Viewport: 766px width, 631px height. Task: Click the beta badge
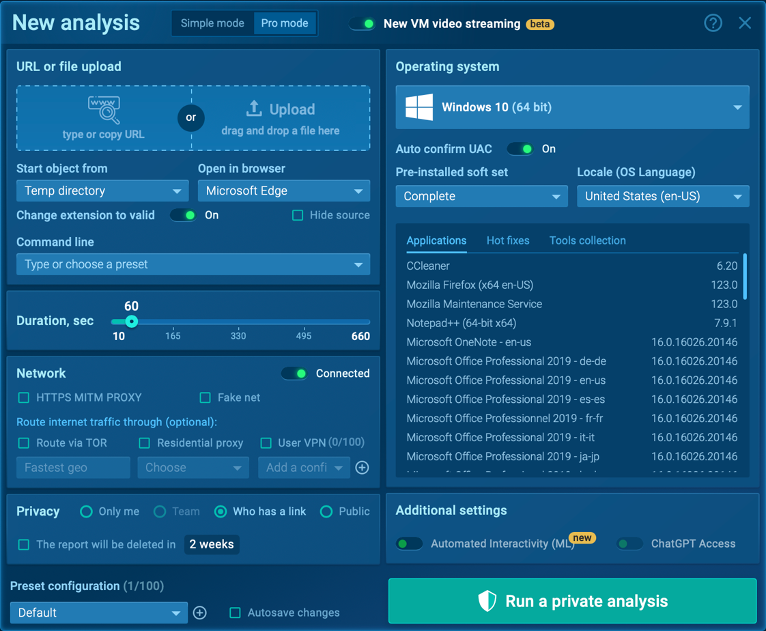point(540,24)
